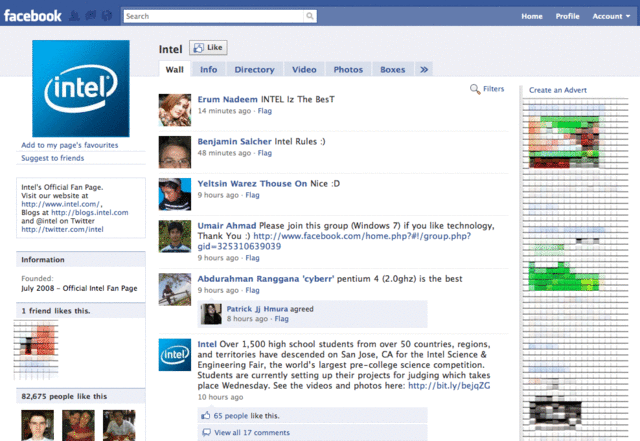Open Umair Ahmad's profile picture
The image size is (640, 441).
pos(175,236)
